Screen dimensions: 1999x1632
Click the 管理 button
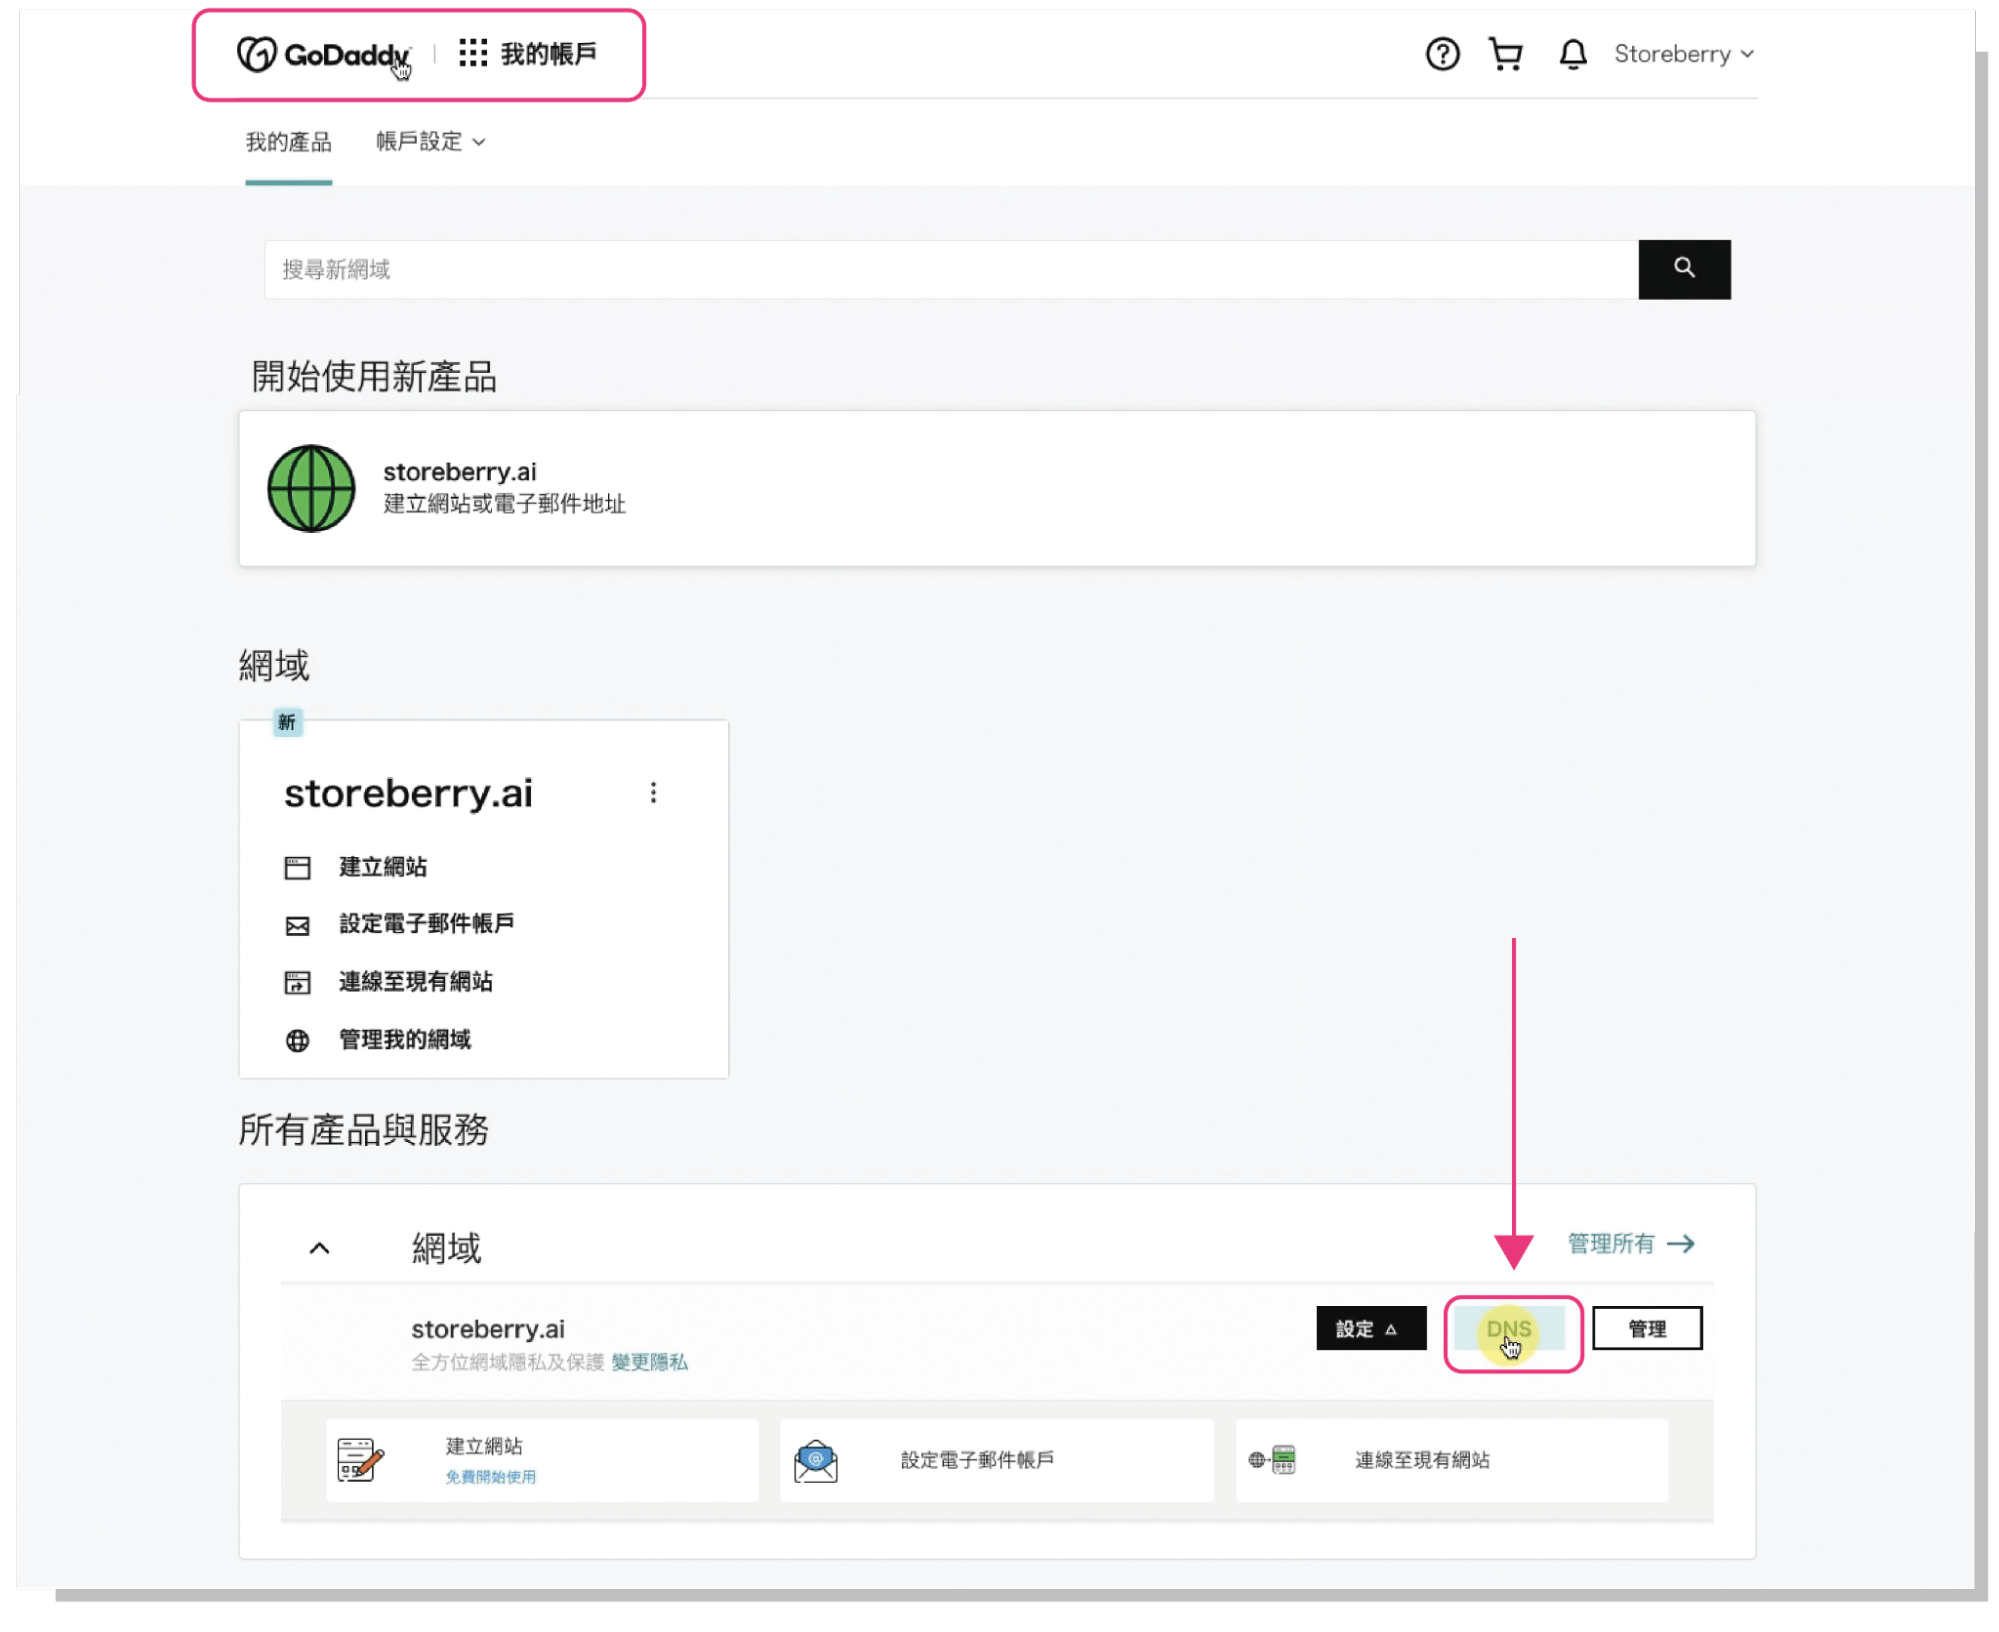[x=1647, y=1329]
